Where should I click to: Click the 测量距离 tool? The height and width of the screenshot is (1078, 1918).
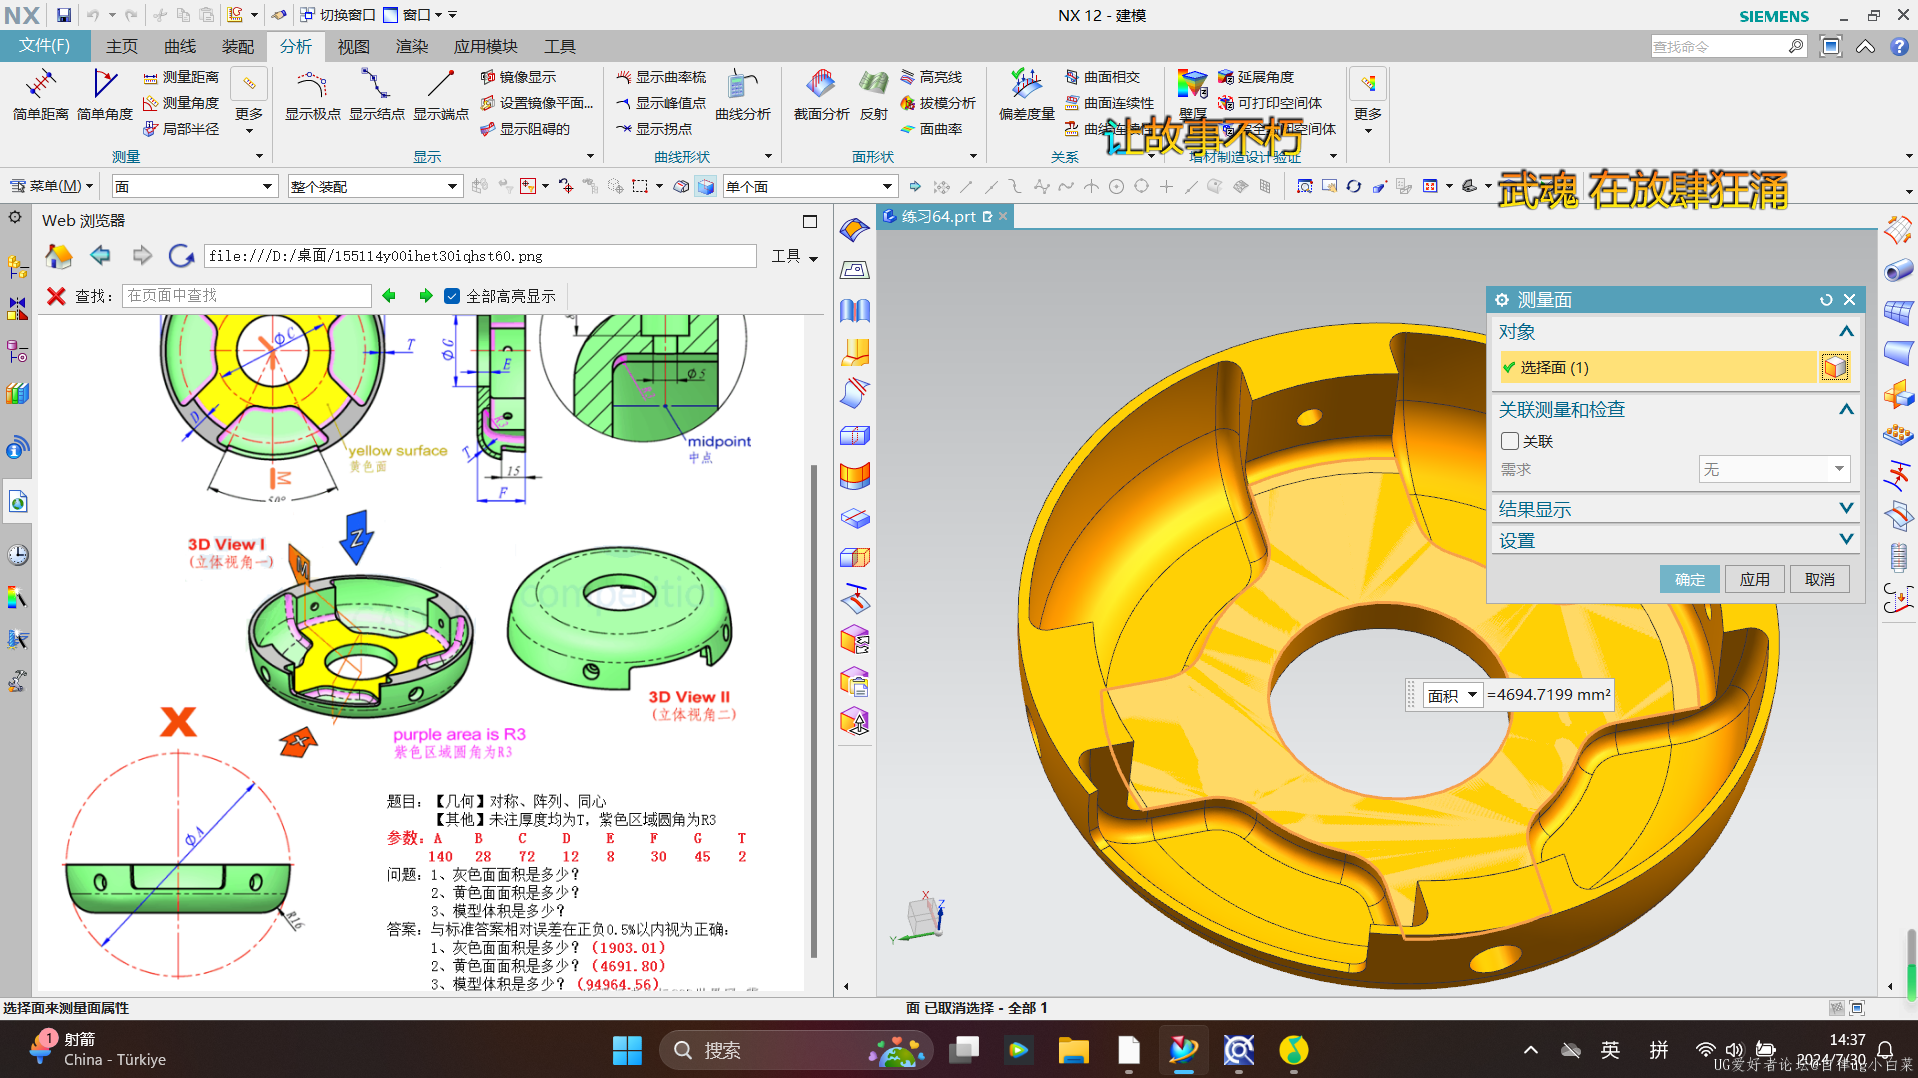coord(180,77)
